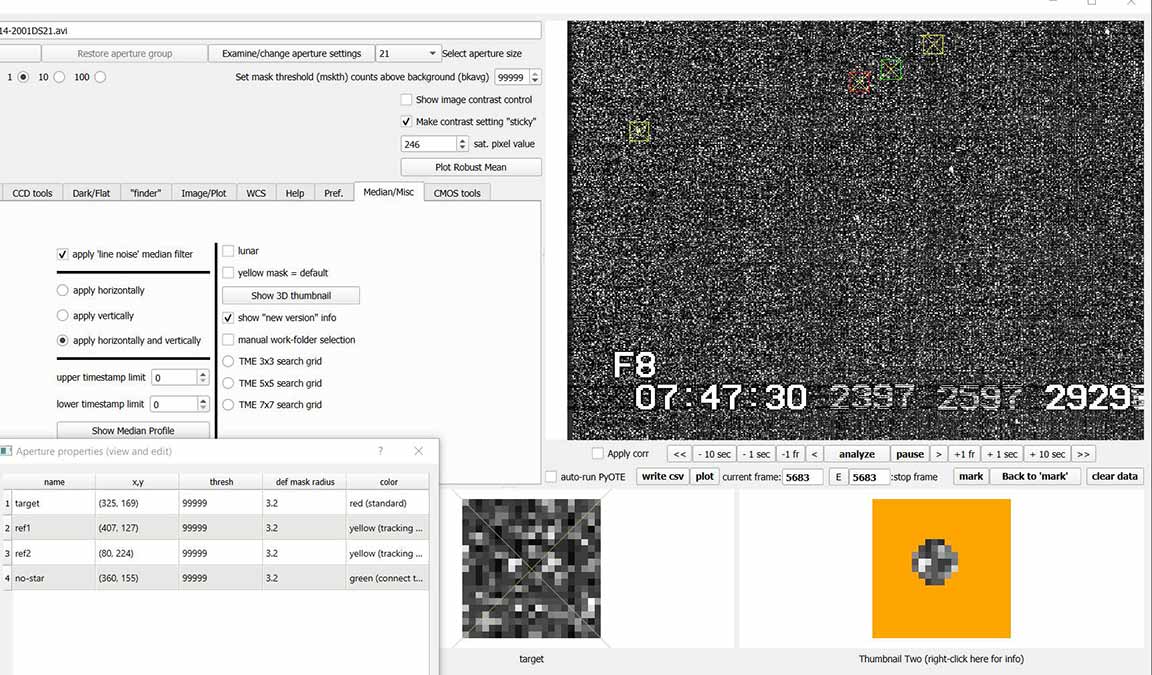Click the red target aperture box in image
Viewport: 1152px width, 675px height.
point(859,82)
